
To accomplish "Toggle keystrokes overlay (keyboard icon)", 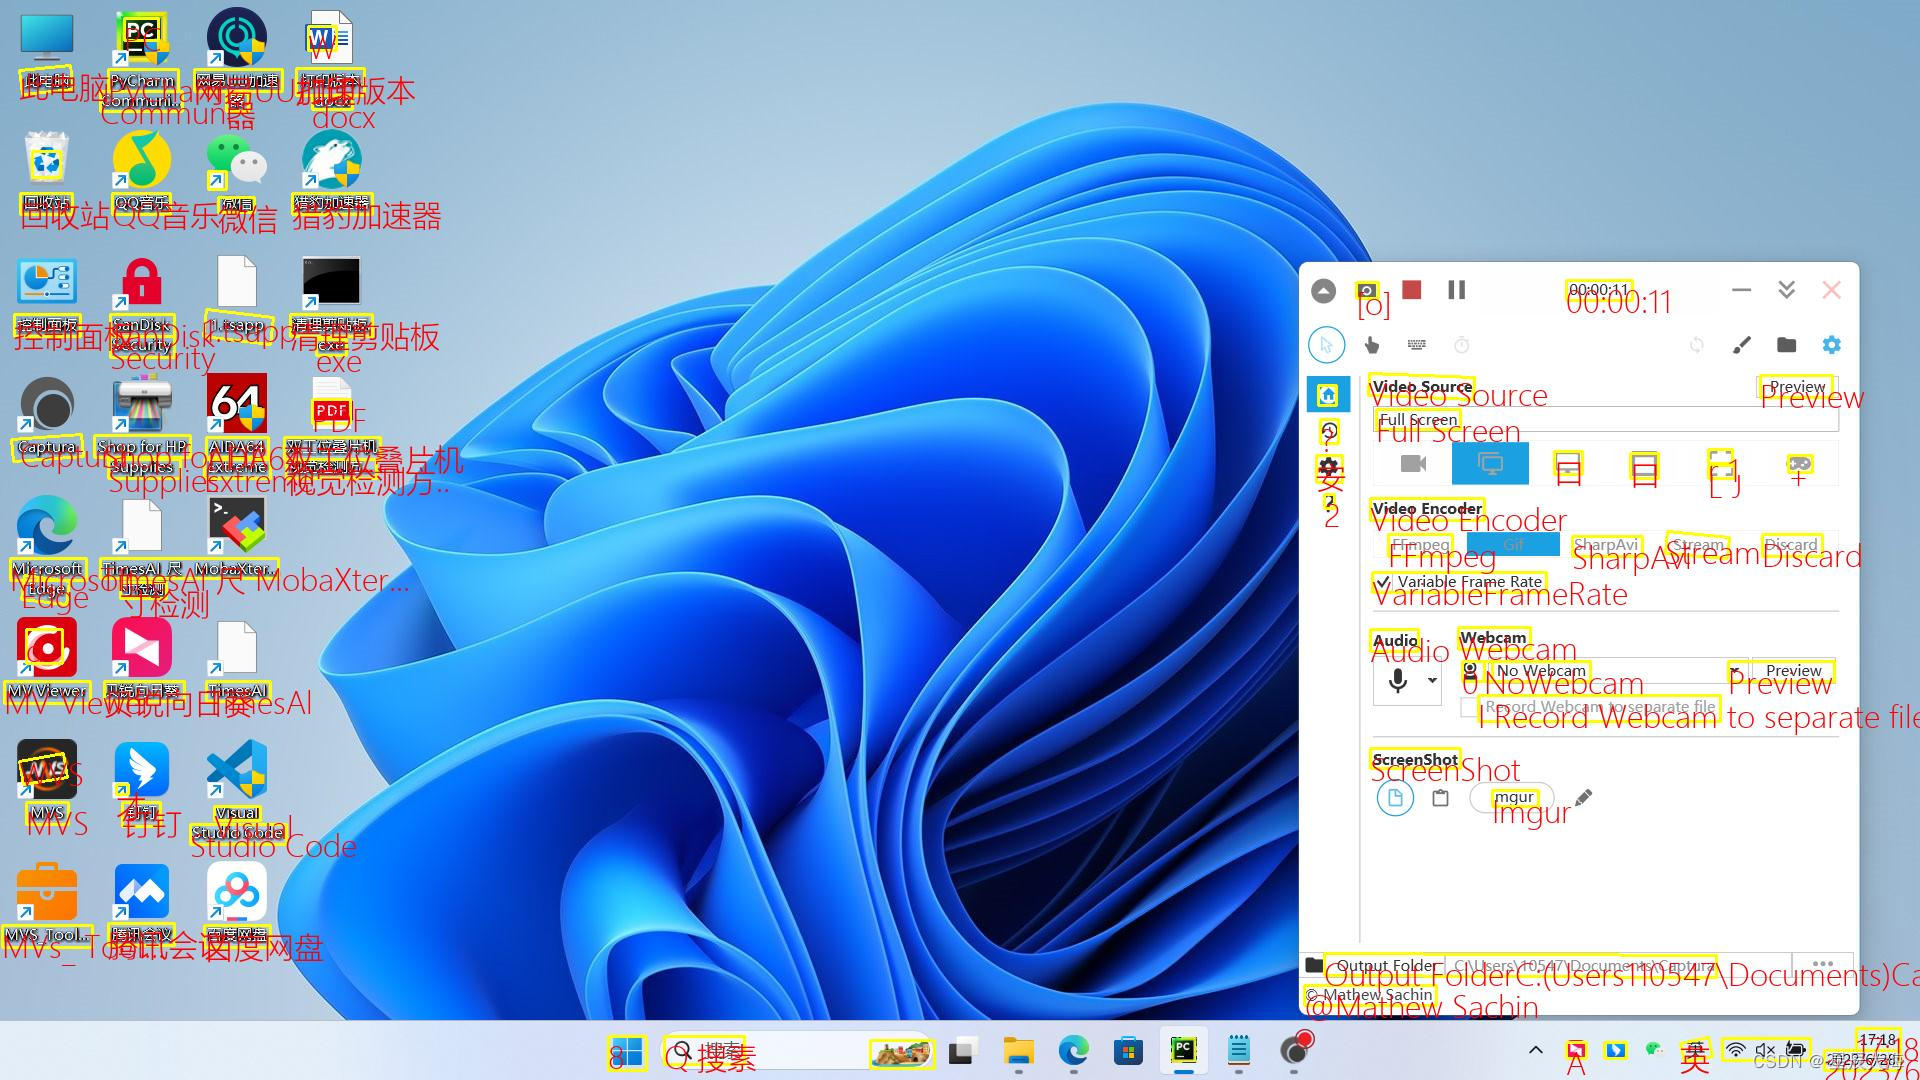I will point(1417,345).
